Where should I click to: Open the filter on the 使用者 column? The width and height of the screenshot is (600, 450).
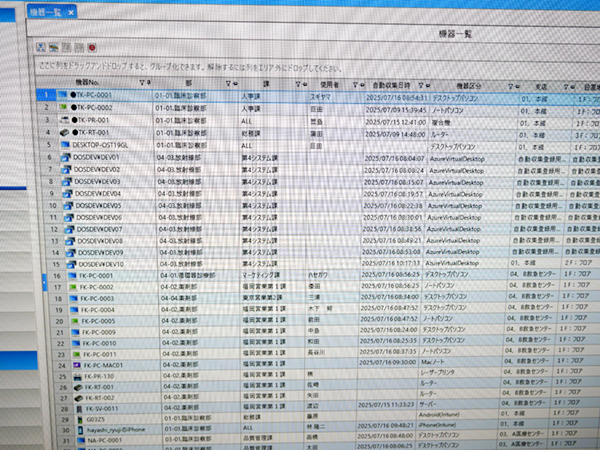355,85
